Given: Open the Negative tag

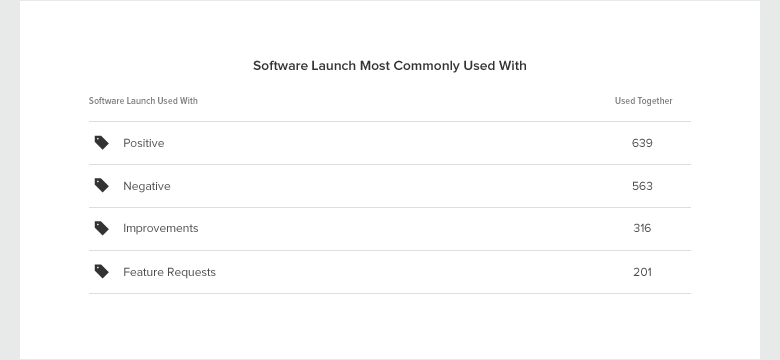Looking at the screenshot, I should [147, 186].
